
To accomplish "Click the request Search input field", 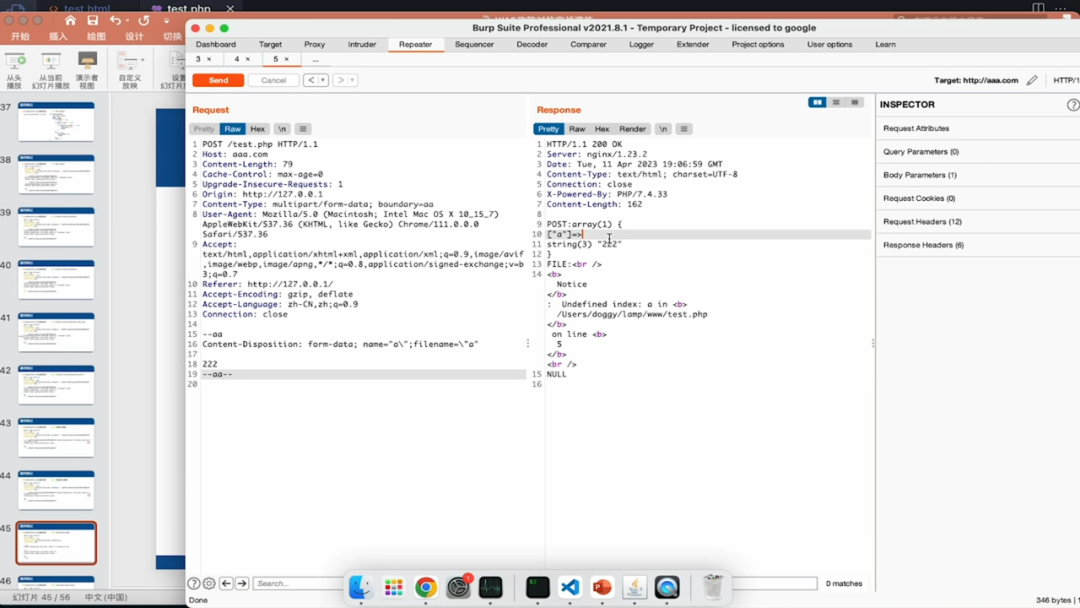I will (x=298, y=583).
